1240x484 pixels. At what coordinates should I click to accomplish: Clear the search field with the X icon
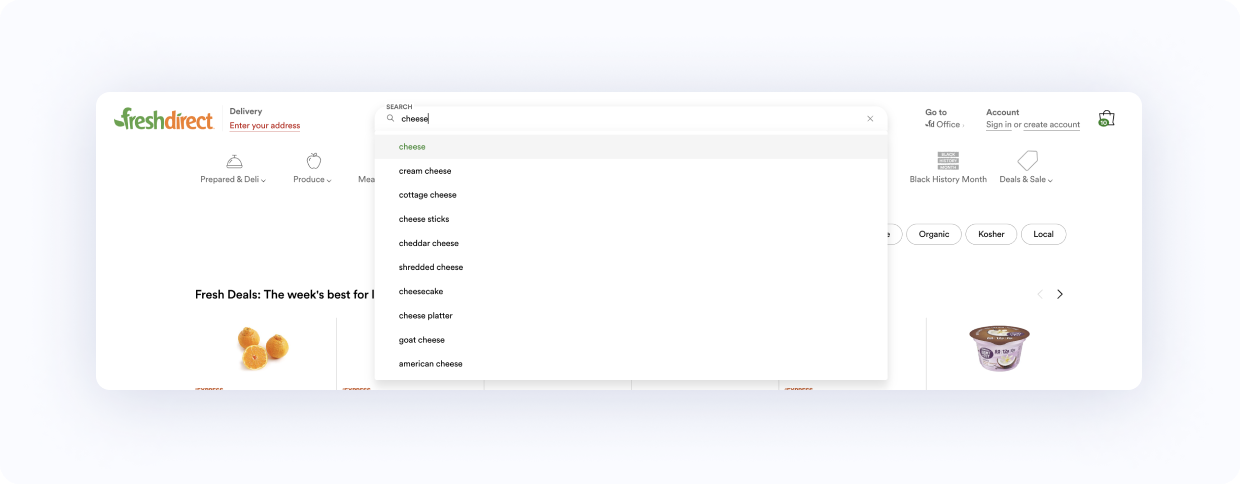870,119
